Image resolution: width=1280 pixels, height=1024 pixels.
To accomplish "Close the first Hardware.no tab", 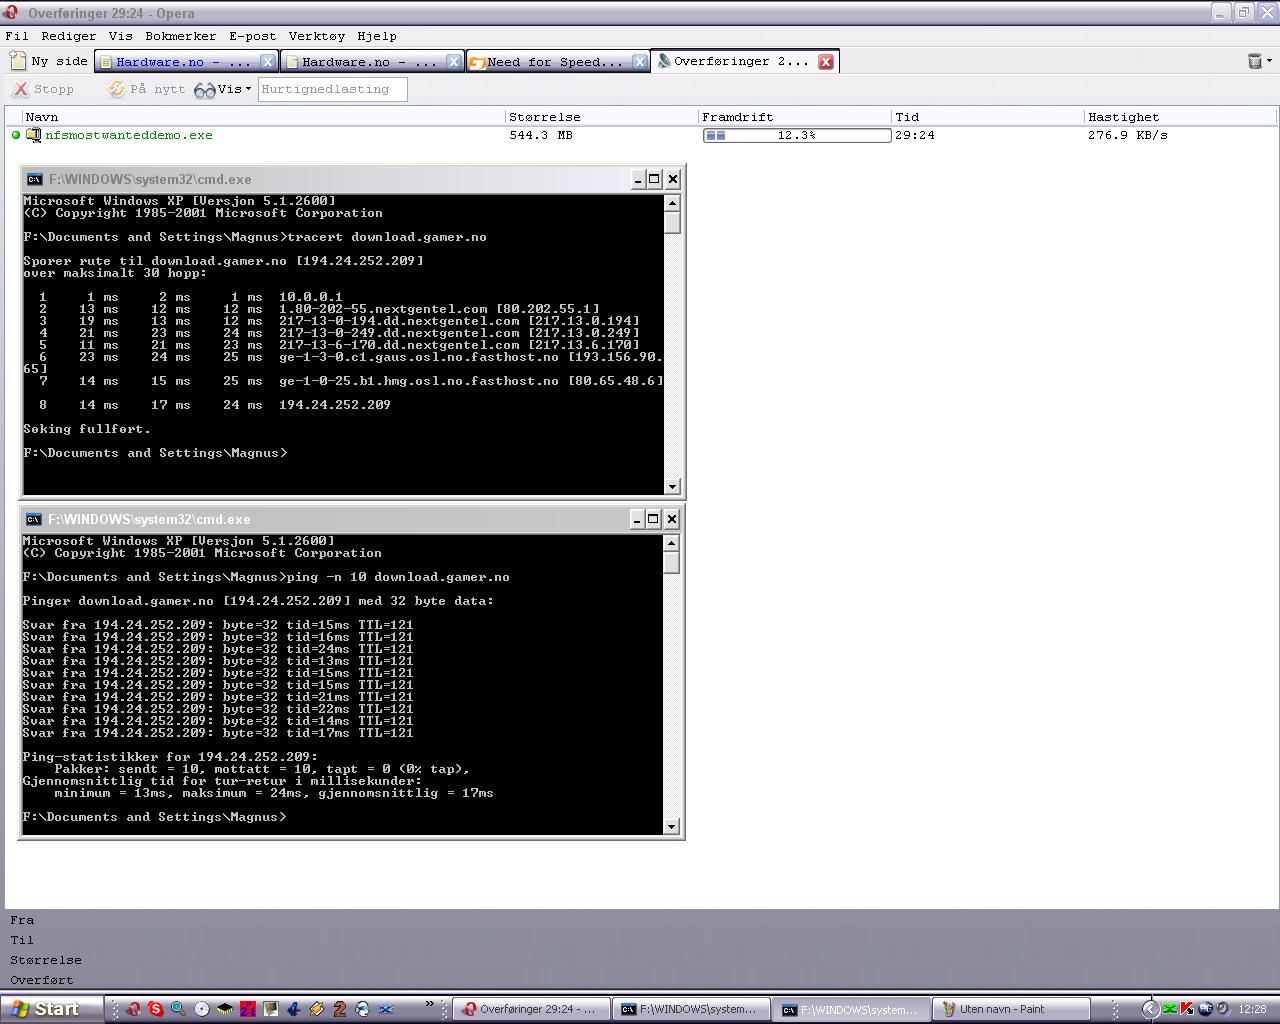I will pos(268,62).
